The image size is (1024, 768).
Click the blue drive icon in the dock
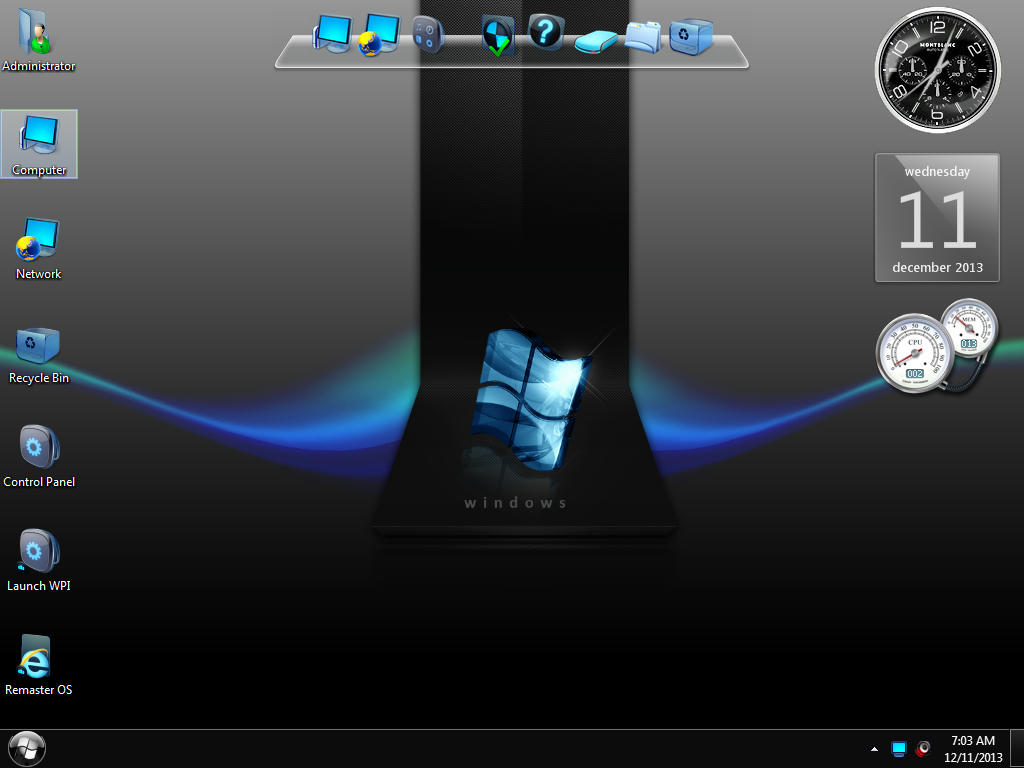click(596, 42)
